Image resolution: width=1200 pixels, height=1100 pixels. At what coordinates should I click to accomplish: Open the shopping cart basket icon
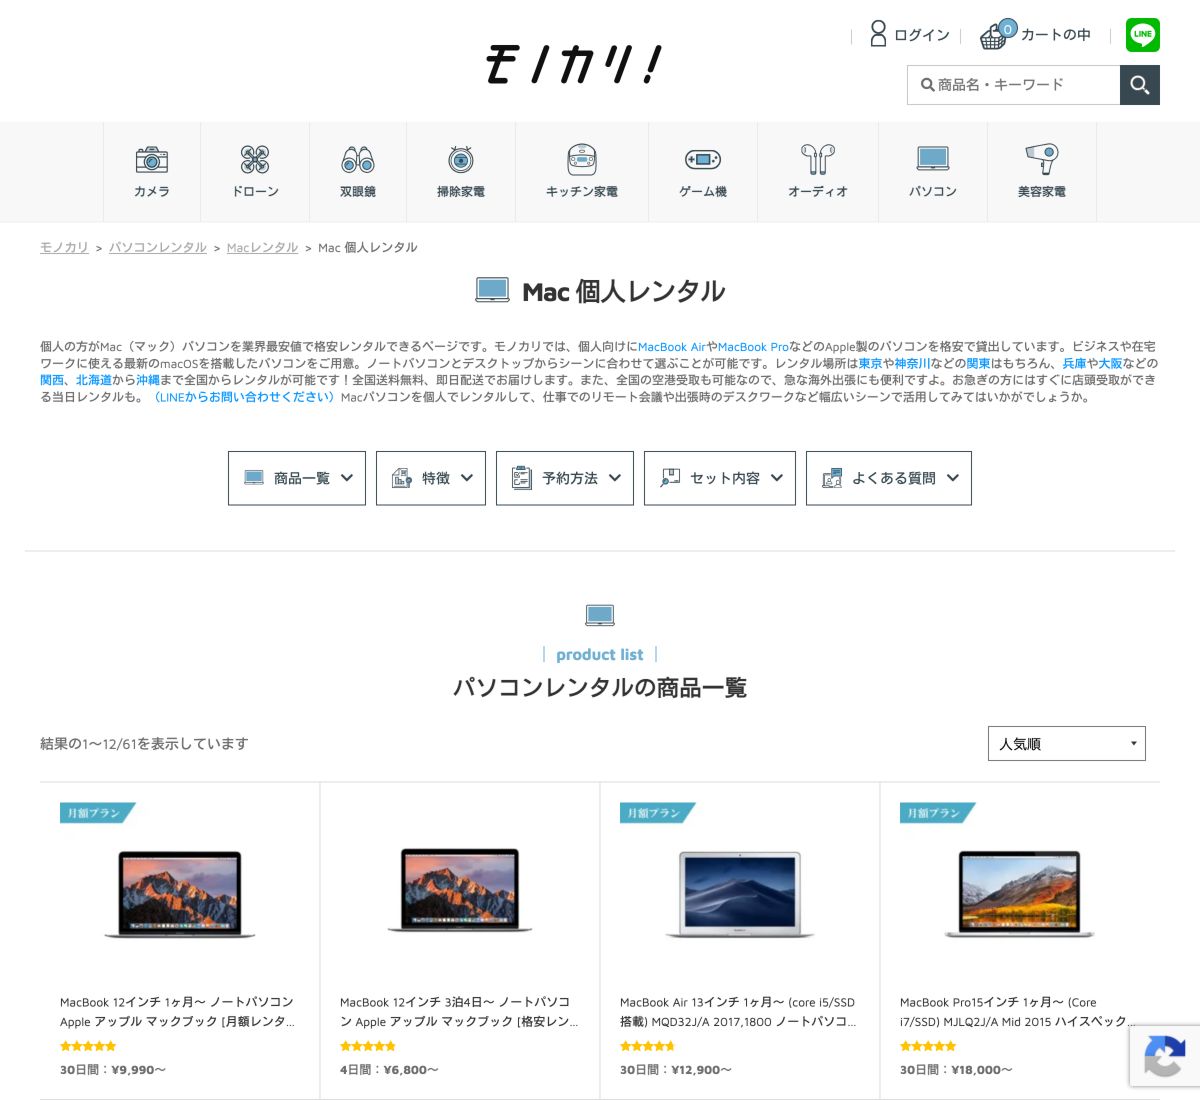tap(996, 35)
